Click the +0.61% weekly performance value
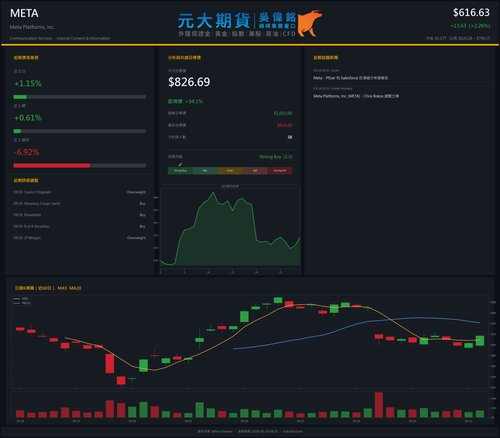 click(x=28, y=118)
